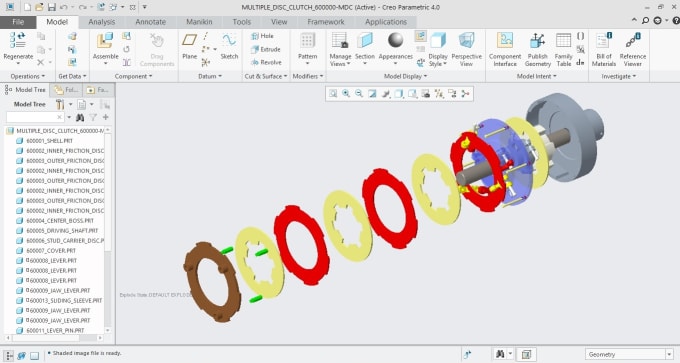Click the Refit icon in graphics toolbar
680x363 pixels.
click(x=333, y=94)
